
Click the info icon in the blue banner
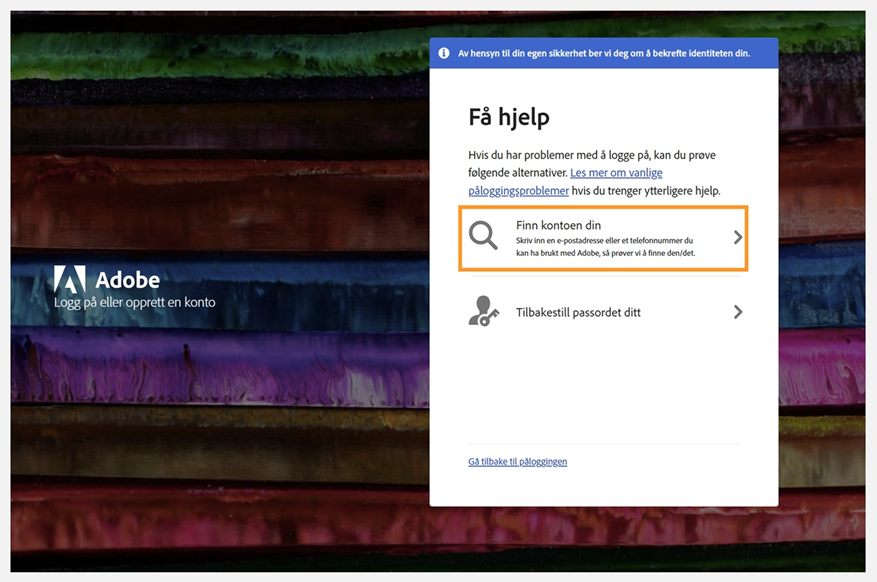444,53
